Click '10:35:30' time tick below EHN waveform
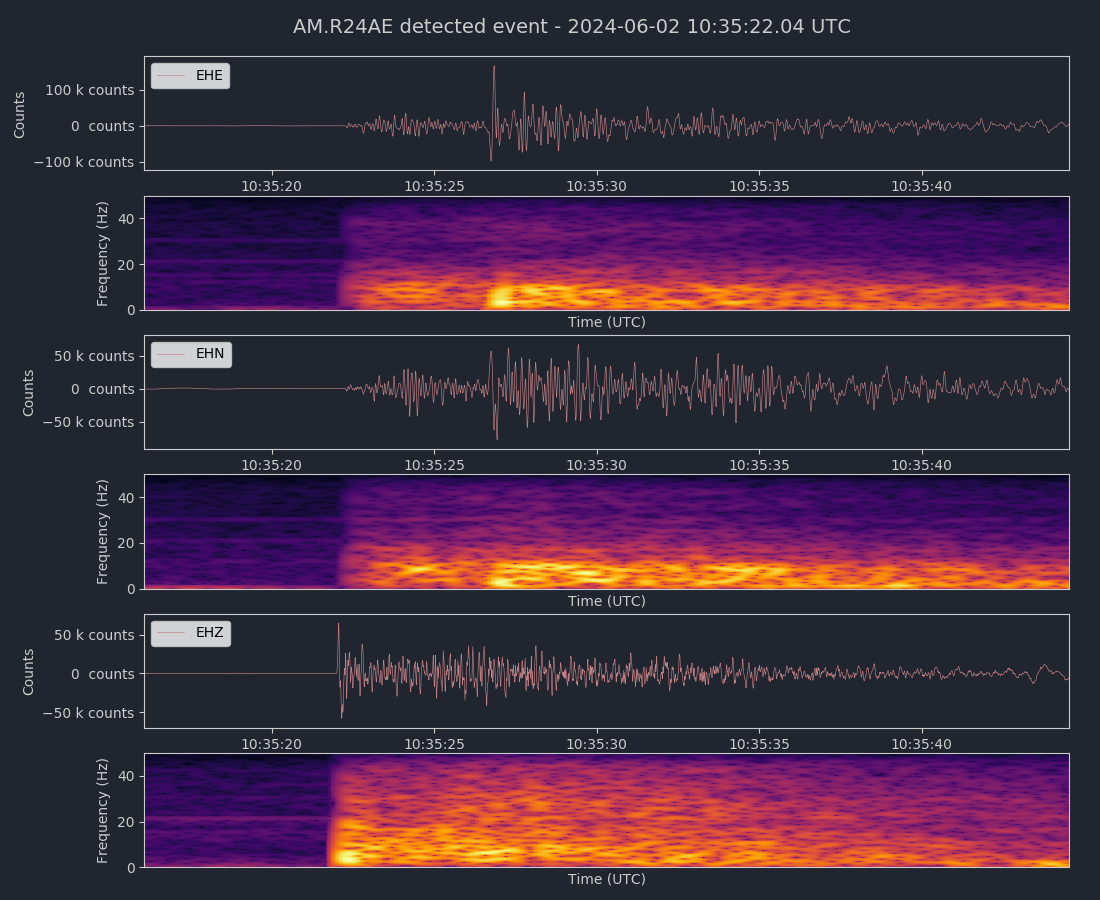The height and width of the screenshot is (900, 1100). (597, 465)
